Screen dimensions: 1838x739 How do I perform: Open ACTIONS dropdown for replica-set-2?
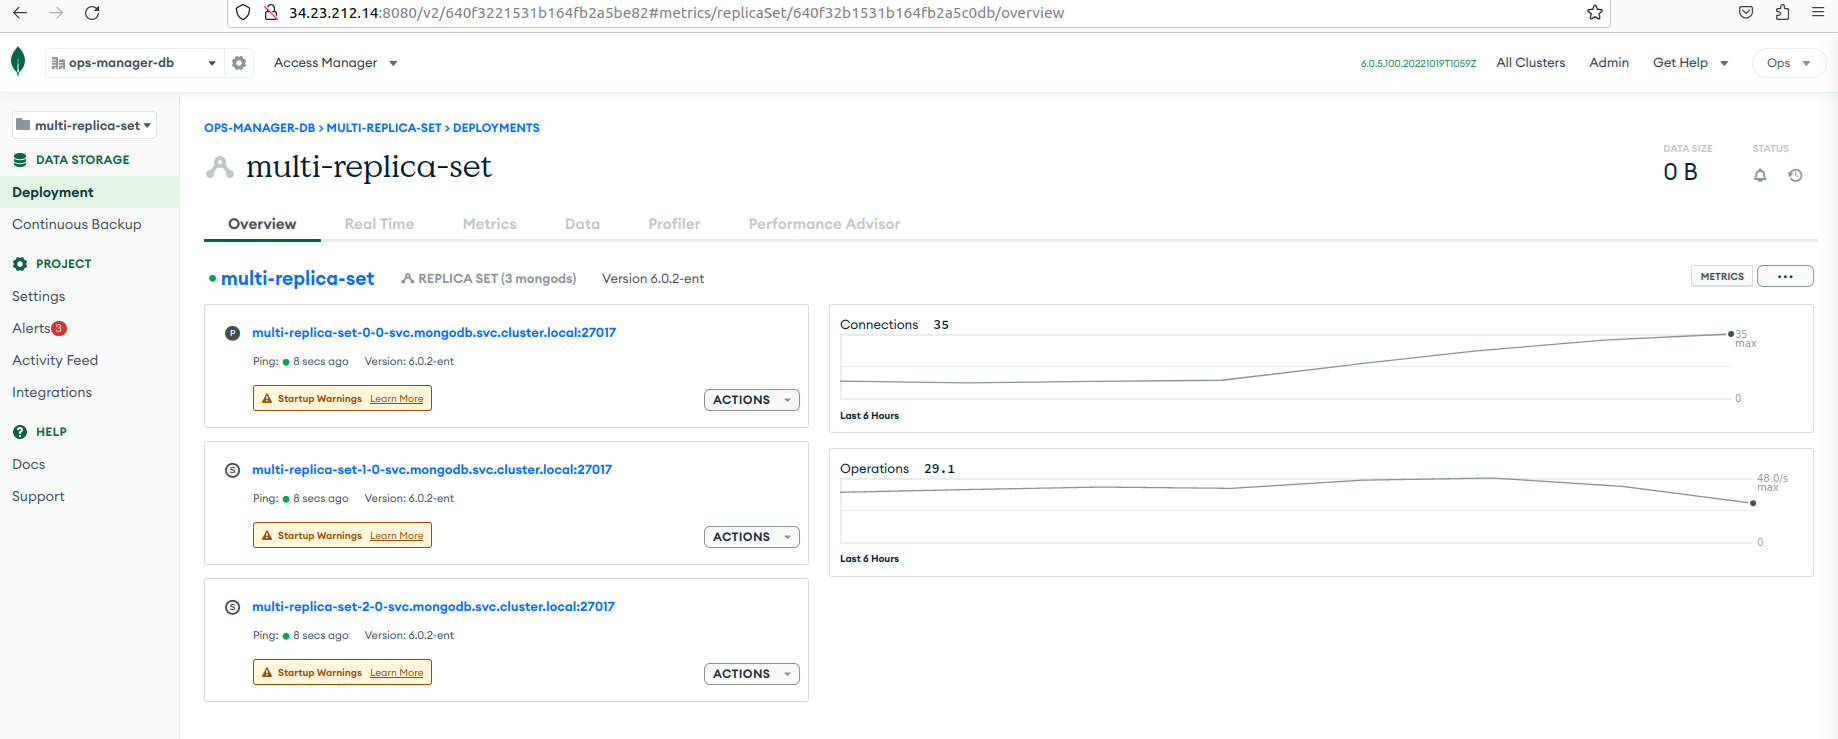tap(752, 674)
